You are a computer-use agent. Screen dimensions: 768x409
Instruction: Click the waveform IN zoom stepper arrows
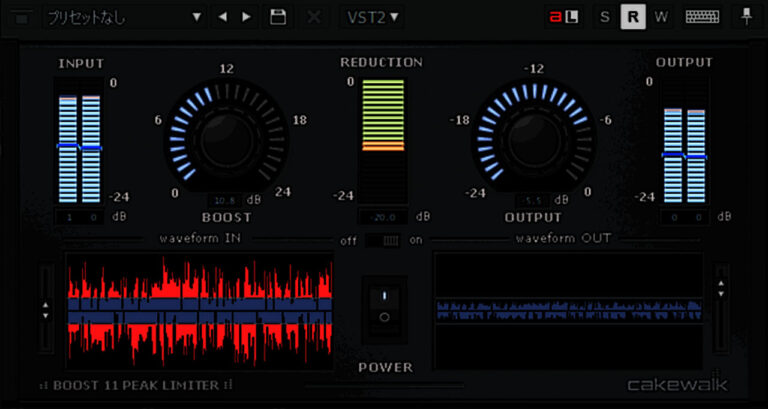tap(45, 309)
